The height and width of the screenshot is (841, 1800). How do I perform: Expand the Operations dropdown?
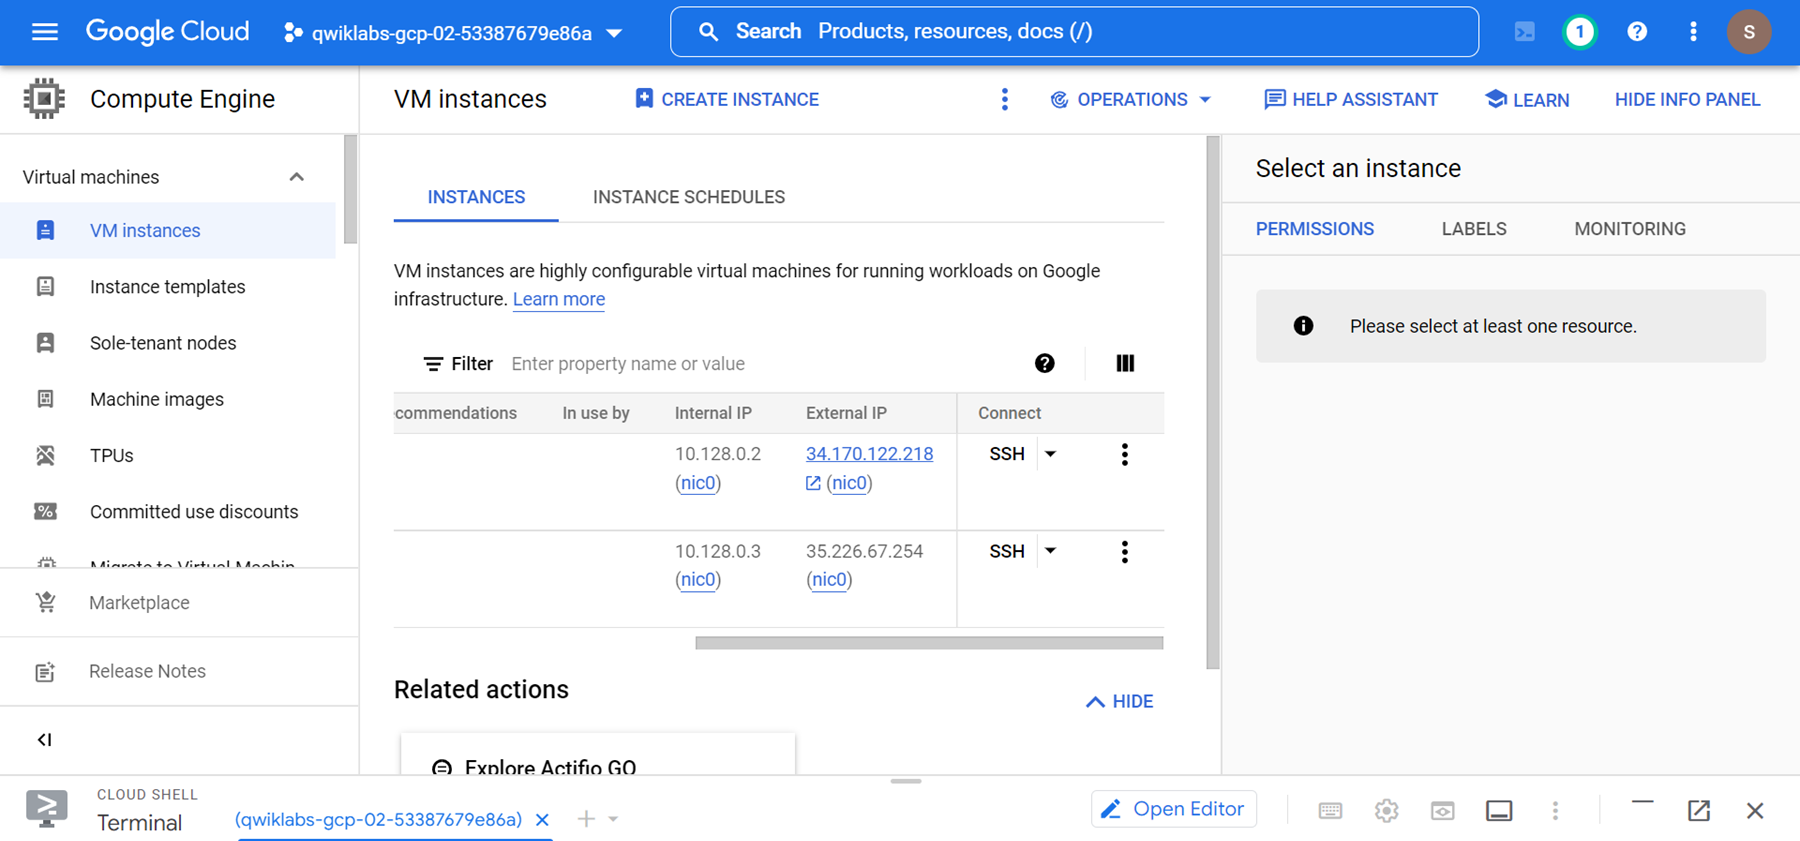tap(1130, 99)
